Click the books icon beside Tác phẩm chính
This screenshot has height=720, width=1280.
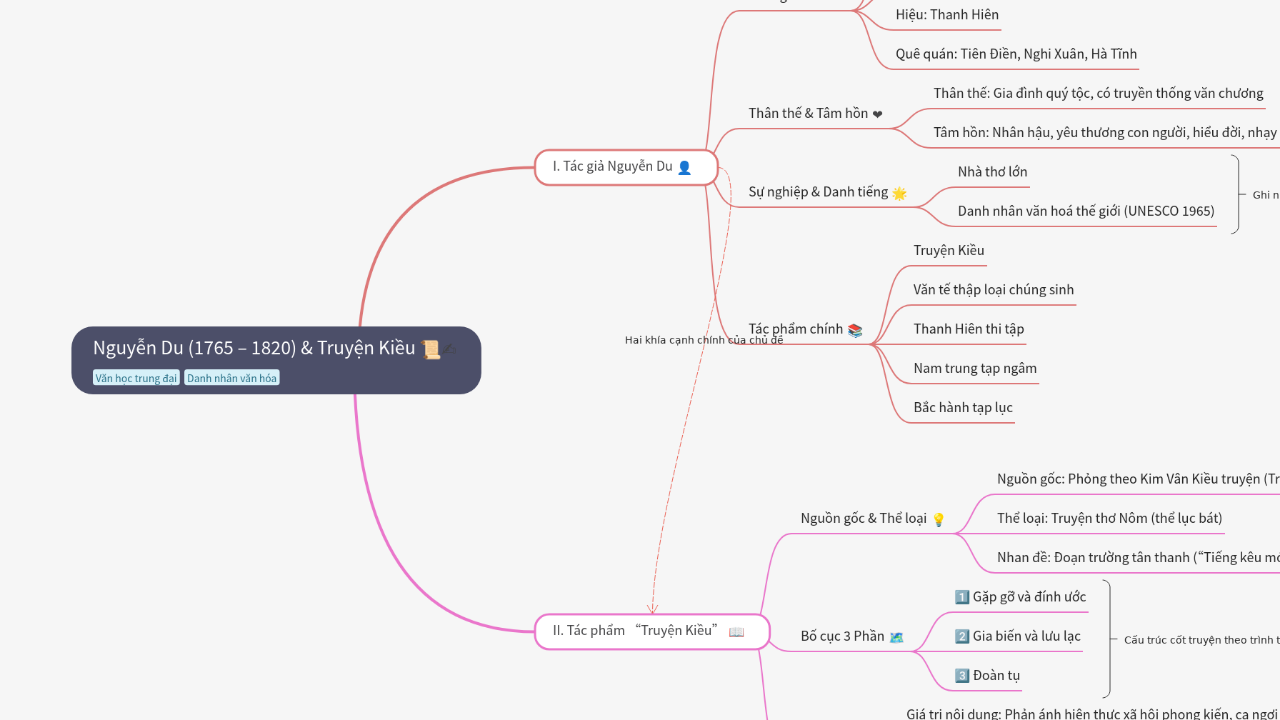(x=854, y=330)
